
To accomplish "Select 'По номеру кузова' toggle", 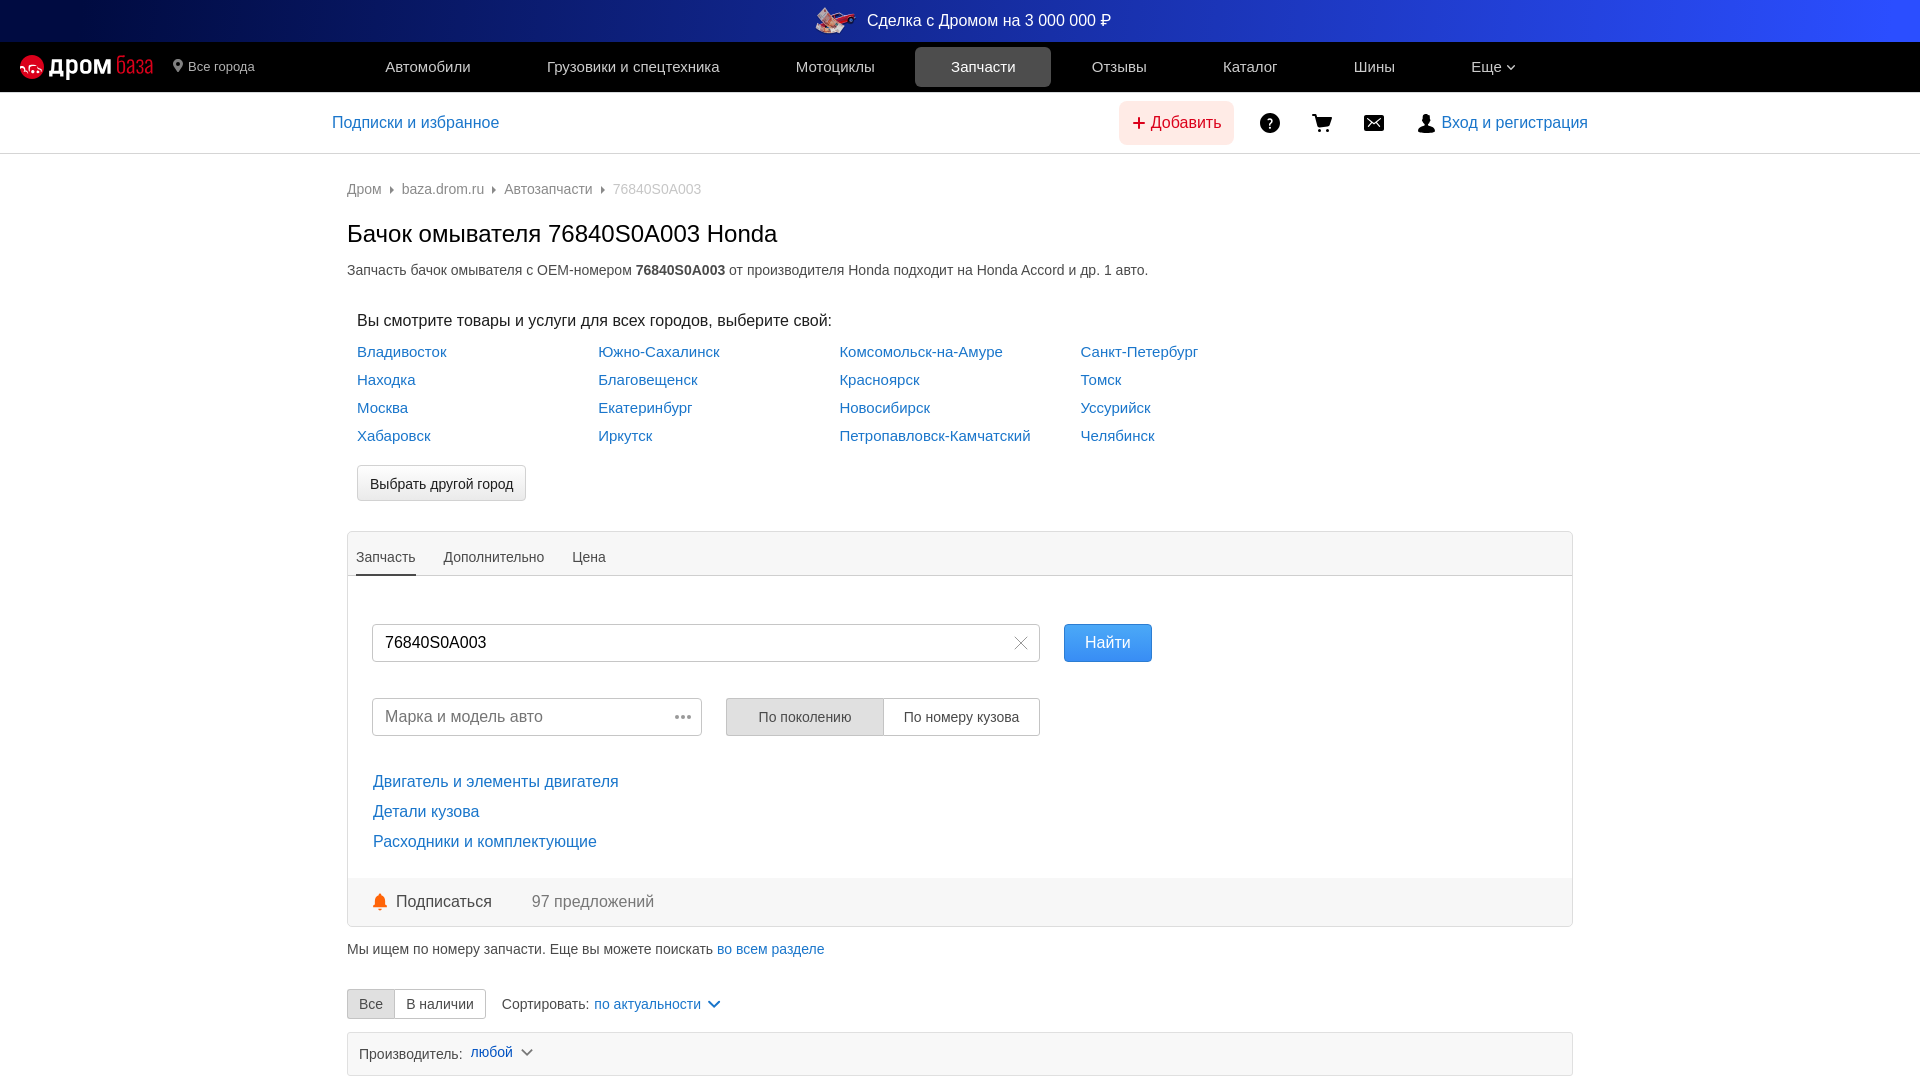I will [961, 717].
